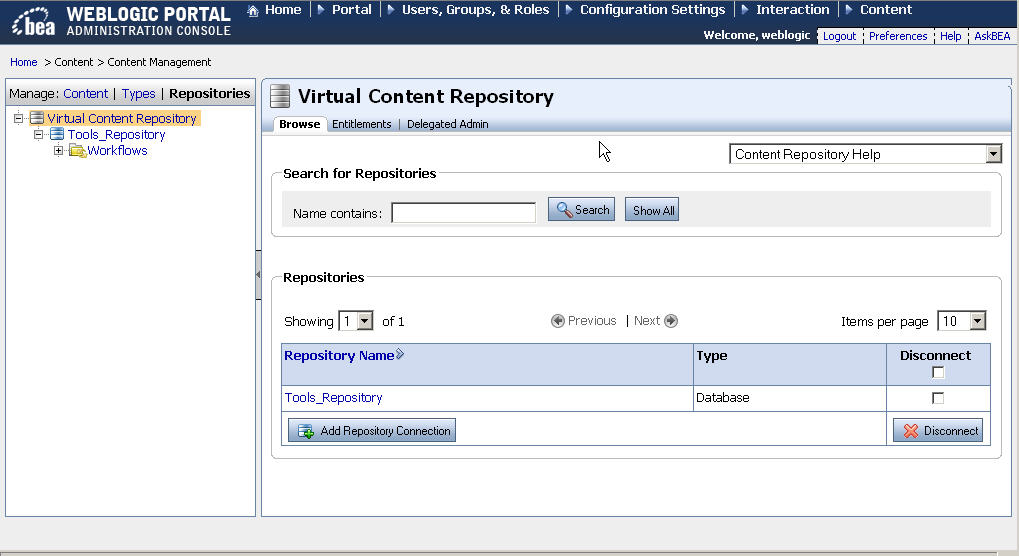
Task: Sort by the Repository Name column header
Action: pyautogui.click(x=339, y=355)
